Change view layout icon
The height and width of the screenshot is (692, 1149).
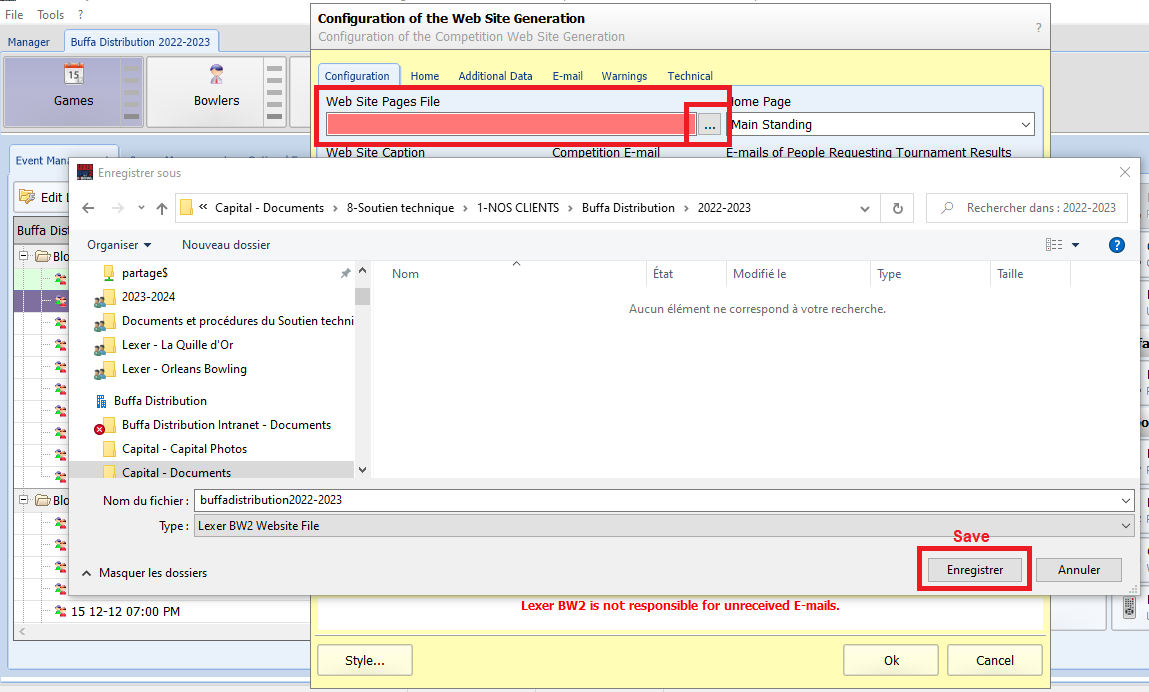tap(1054, 245)
